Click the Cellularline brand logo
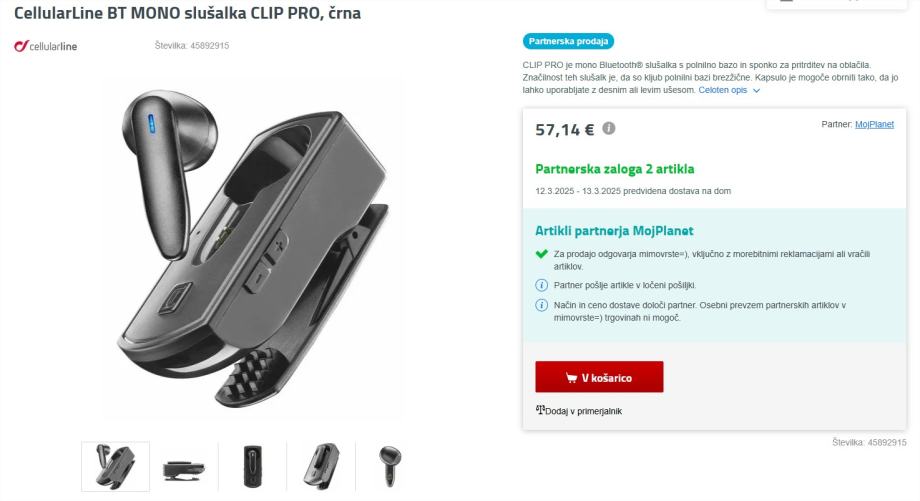Image resolution: width=920 pixels, height=501 pixels. point(46,46)
